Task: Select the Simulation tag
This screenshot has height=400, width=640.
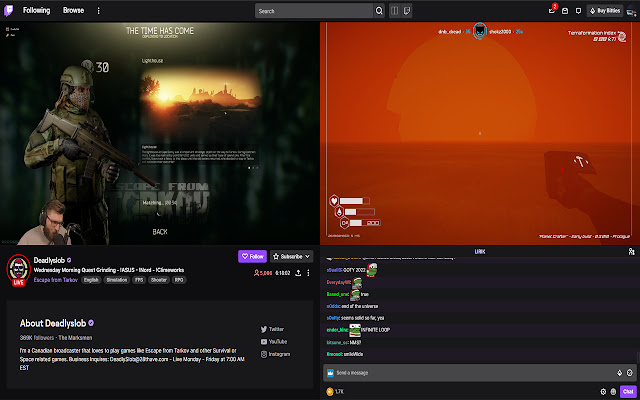Action: [x=117, y=280]
